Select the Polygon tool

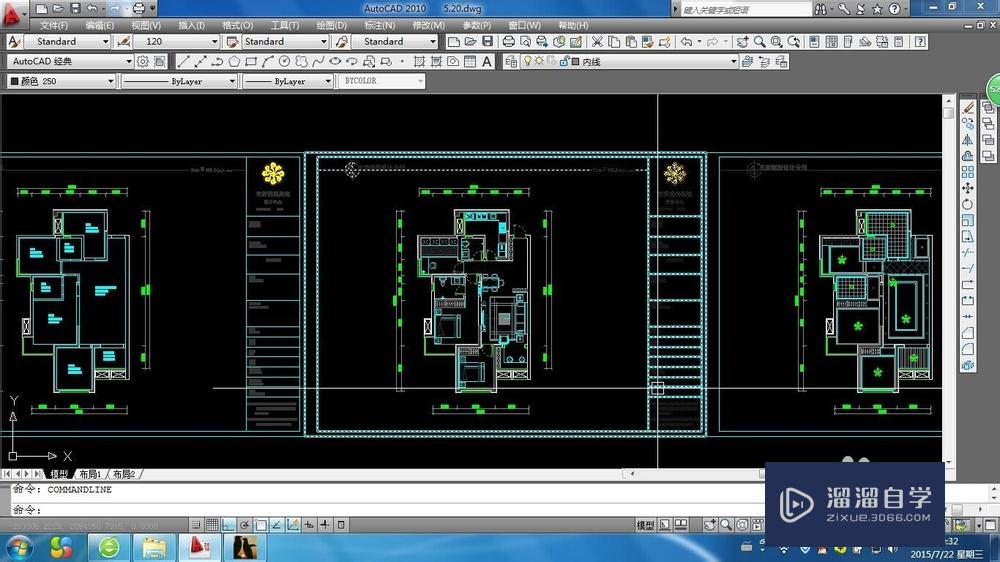234,61
